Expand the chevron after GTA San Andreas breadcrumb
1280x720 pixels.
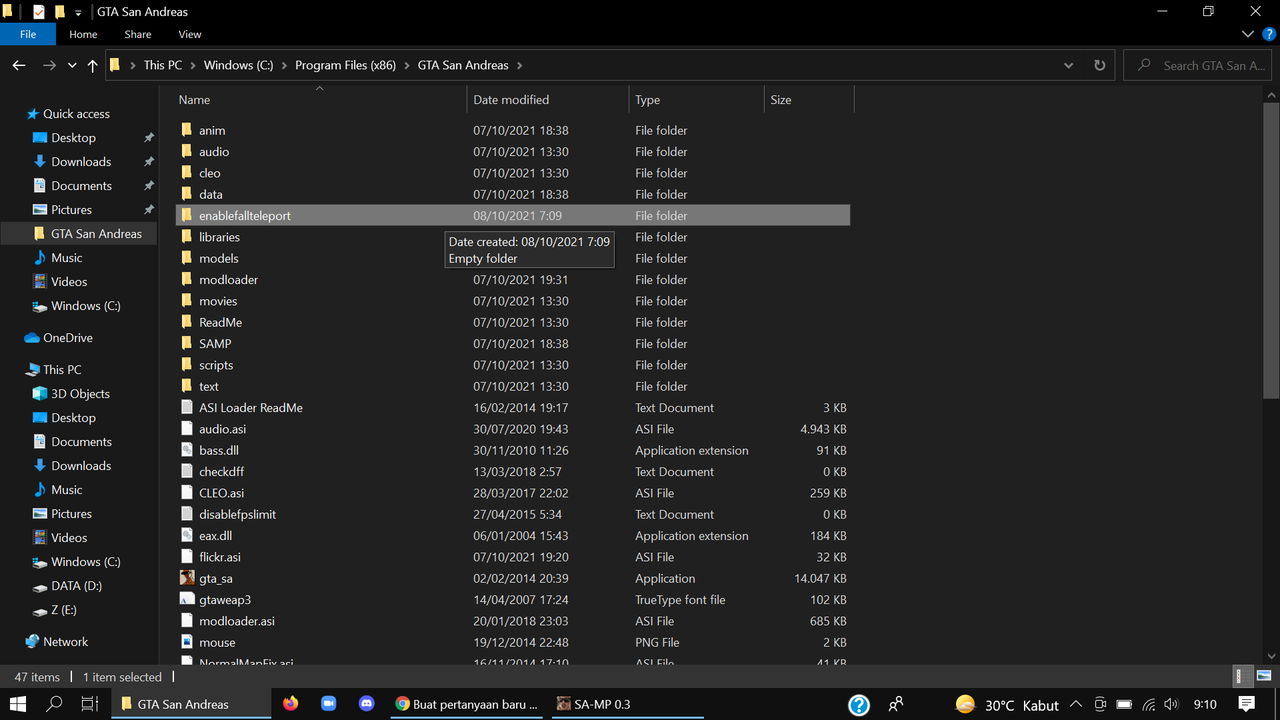pyautogui.click(x=520, y=65)
